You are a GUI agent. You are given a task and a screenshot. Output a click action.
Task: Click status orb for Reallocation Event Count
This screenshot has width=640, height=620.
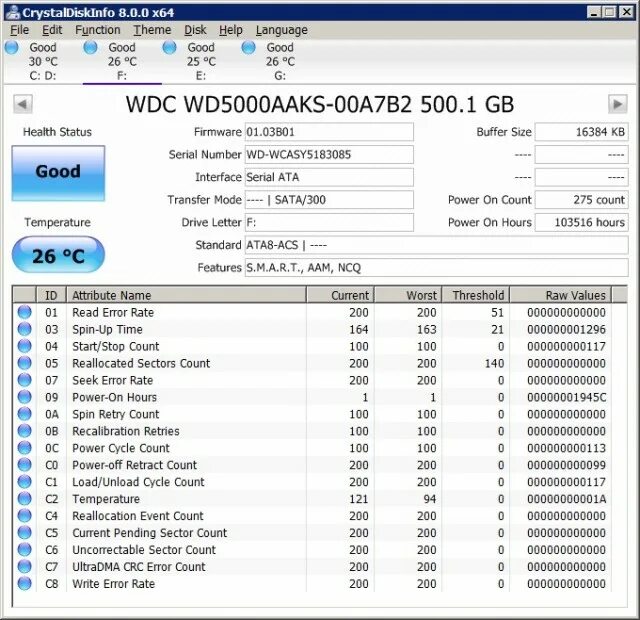click(24, 516)
